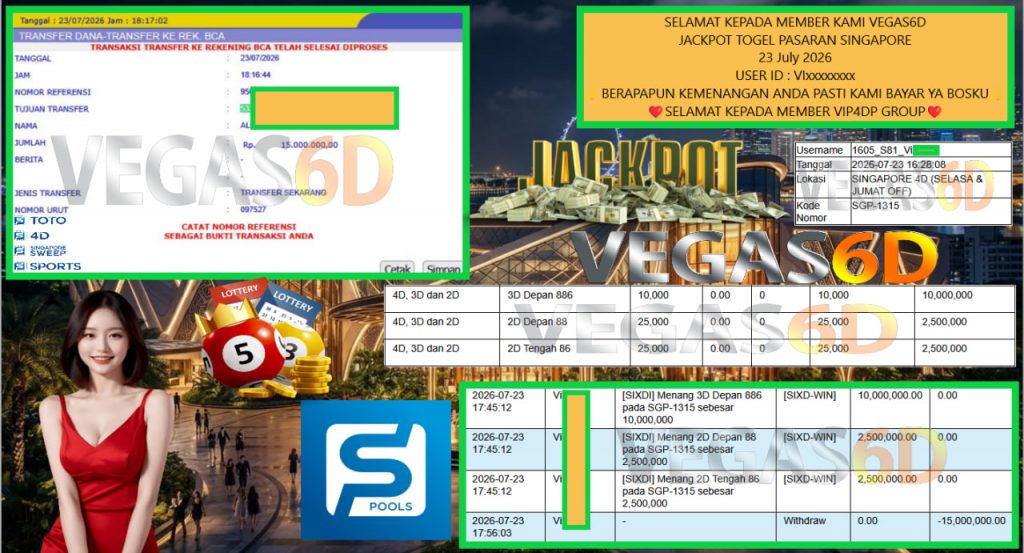Click the TOTO logo icon
This screenshot has height=553, width=1024.
[20, 221]
